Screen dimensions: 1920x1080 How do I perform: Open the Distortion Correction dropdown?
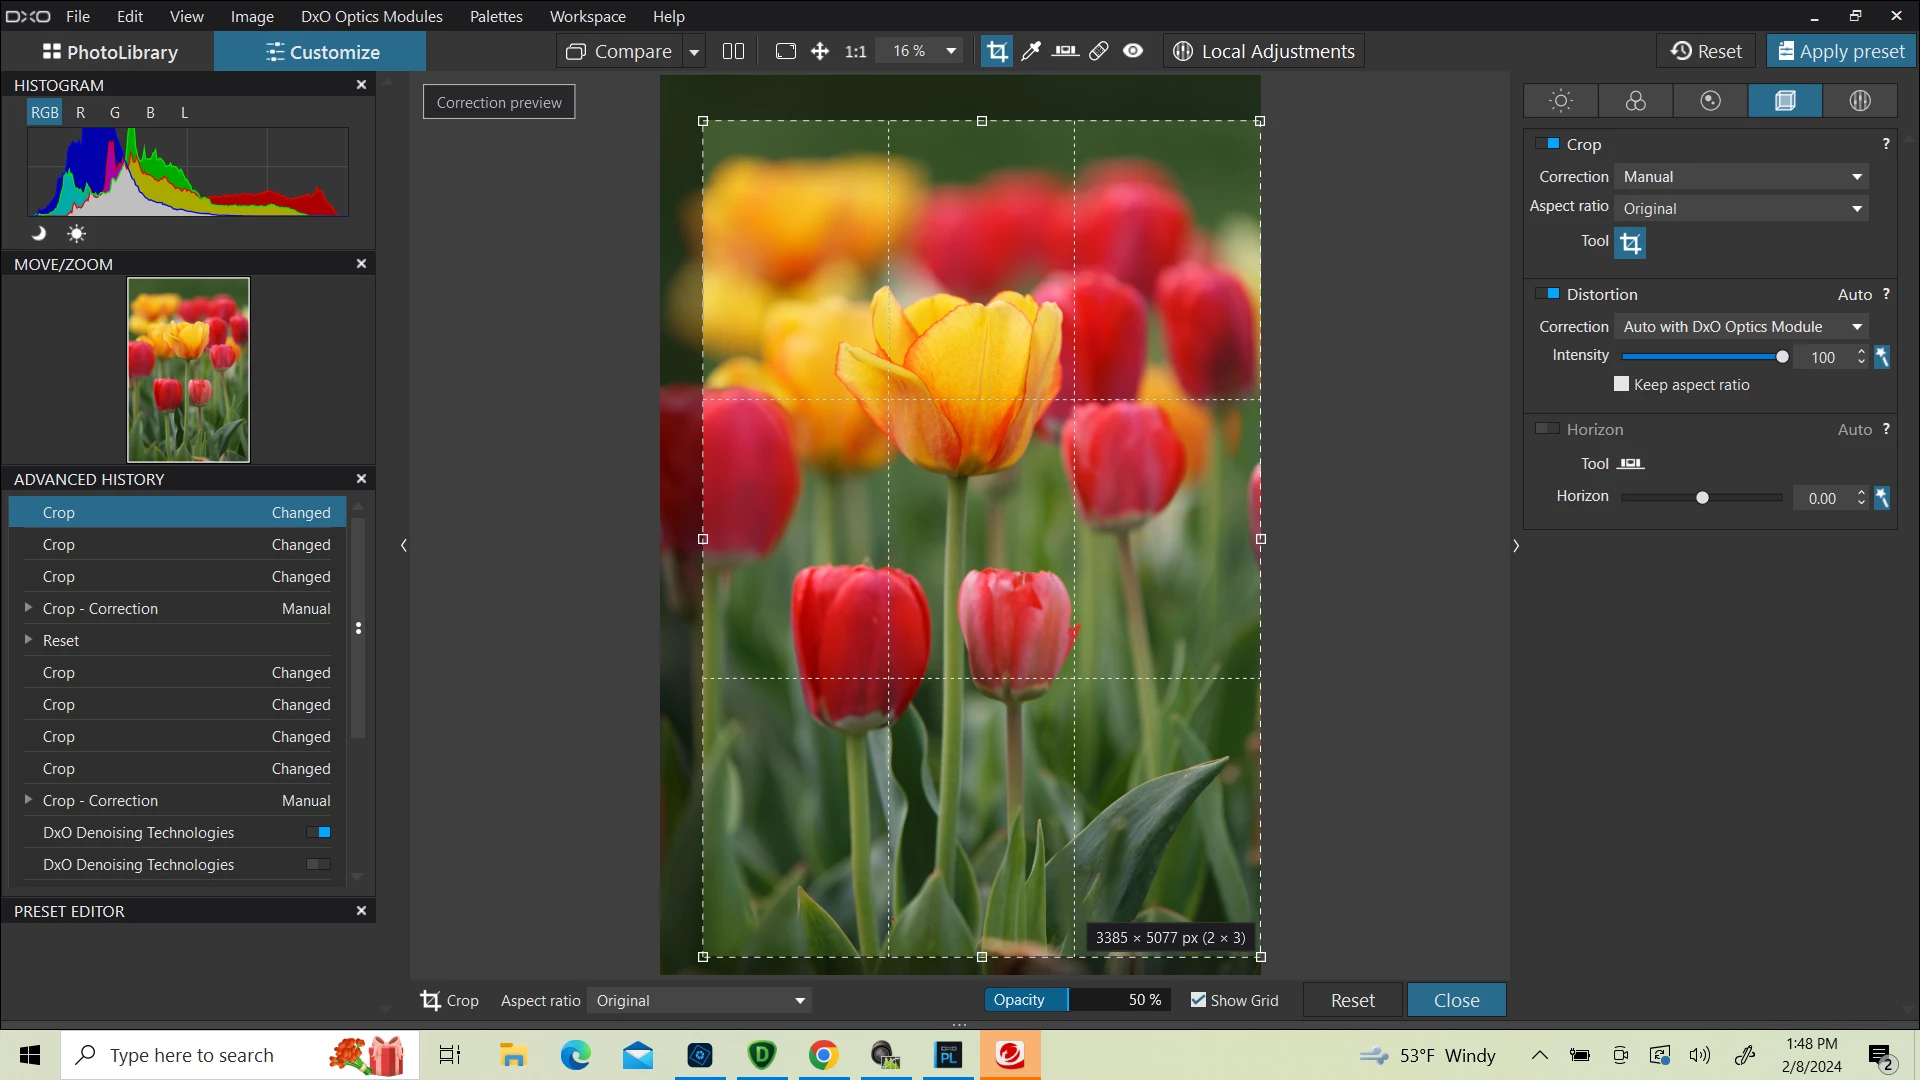[1740, 327]
